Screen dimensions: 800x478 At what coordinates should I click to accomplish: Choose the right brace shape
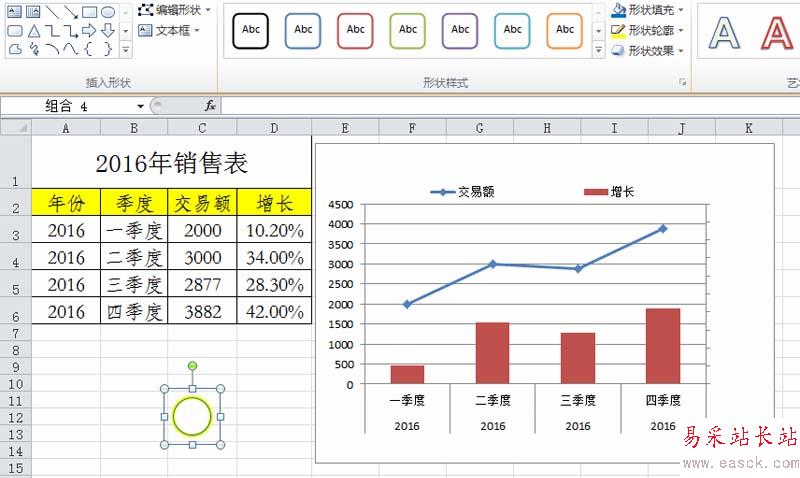108,49
